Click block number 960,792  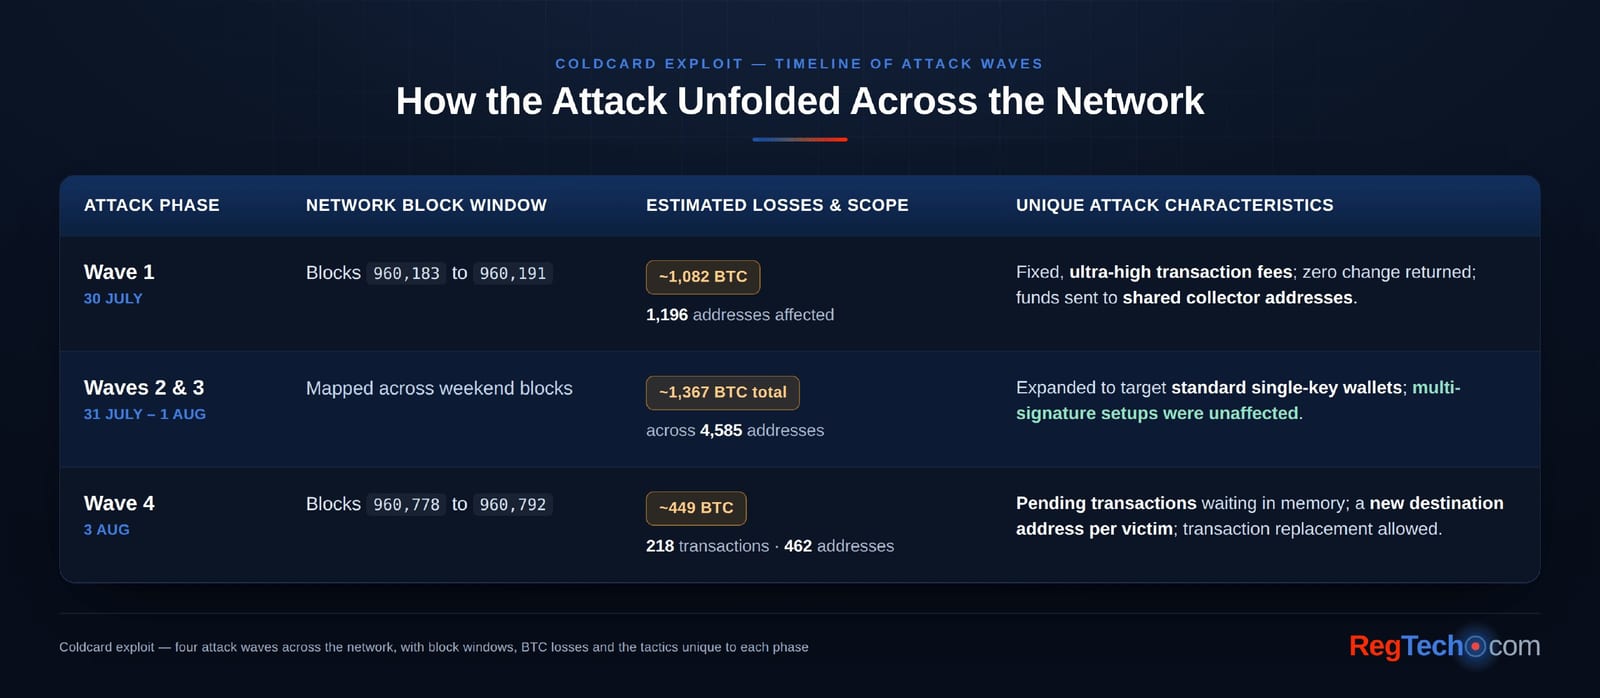[x=513, y=504]
